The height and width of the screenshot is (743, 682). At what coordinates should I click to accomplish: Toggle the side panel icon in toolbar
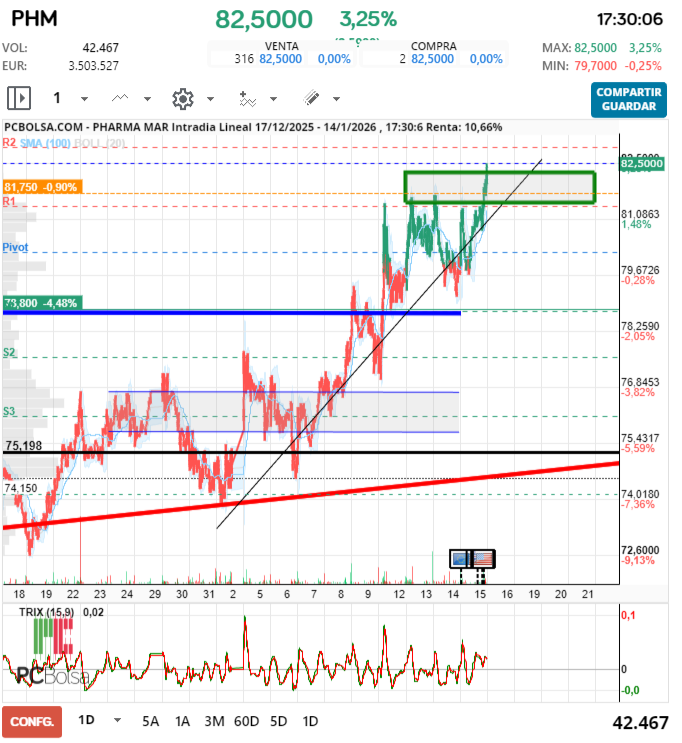[x=19, y=98]
